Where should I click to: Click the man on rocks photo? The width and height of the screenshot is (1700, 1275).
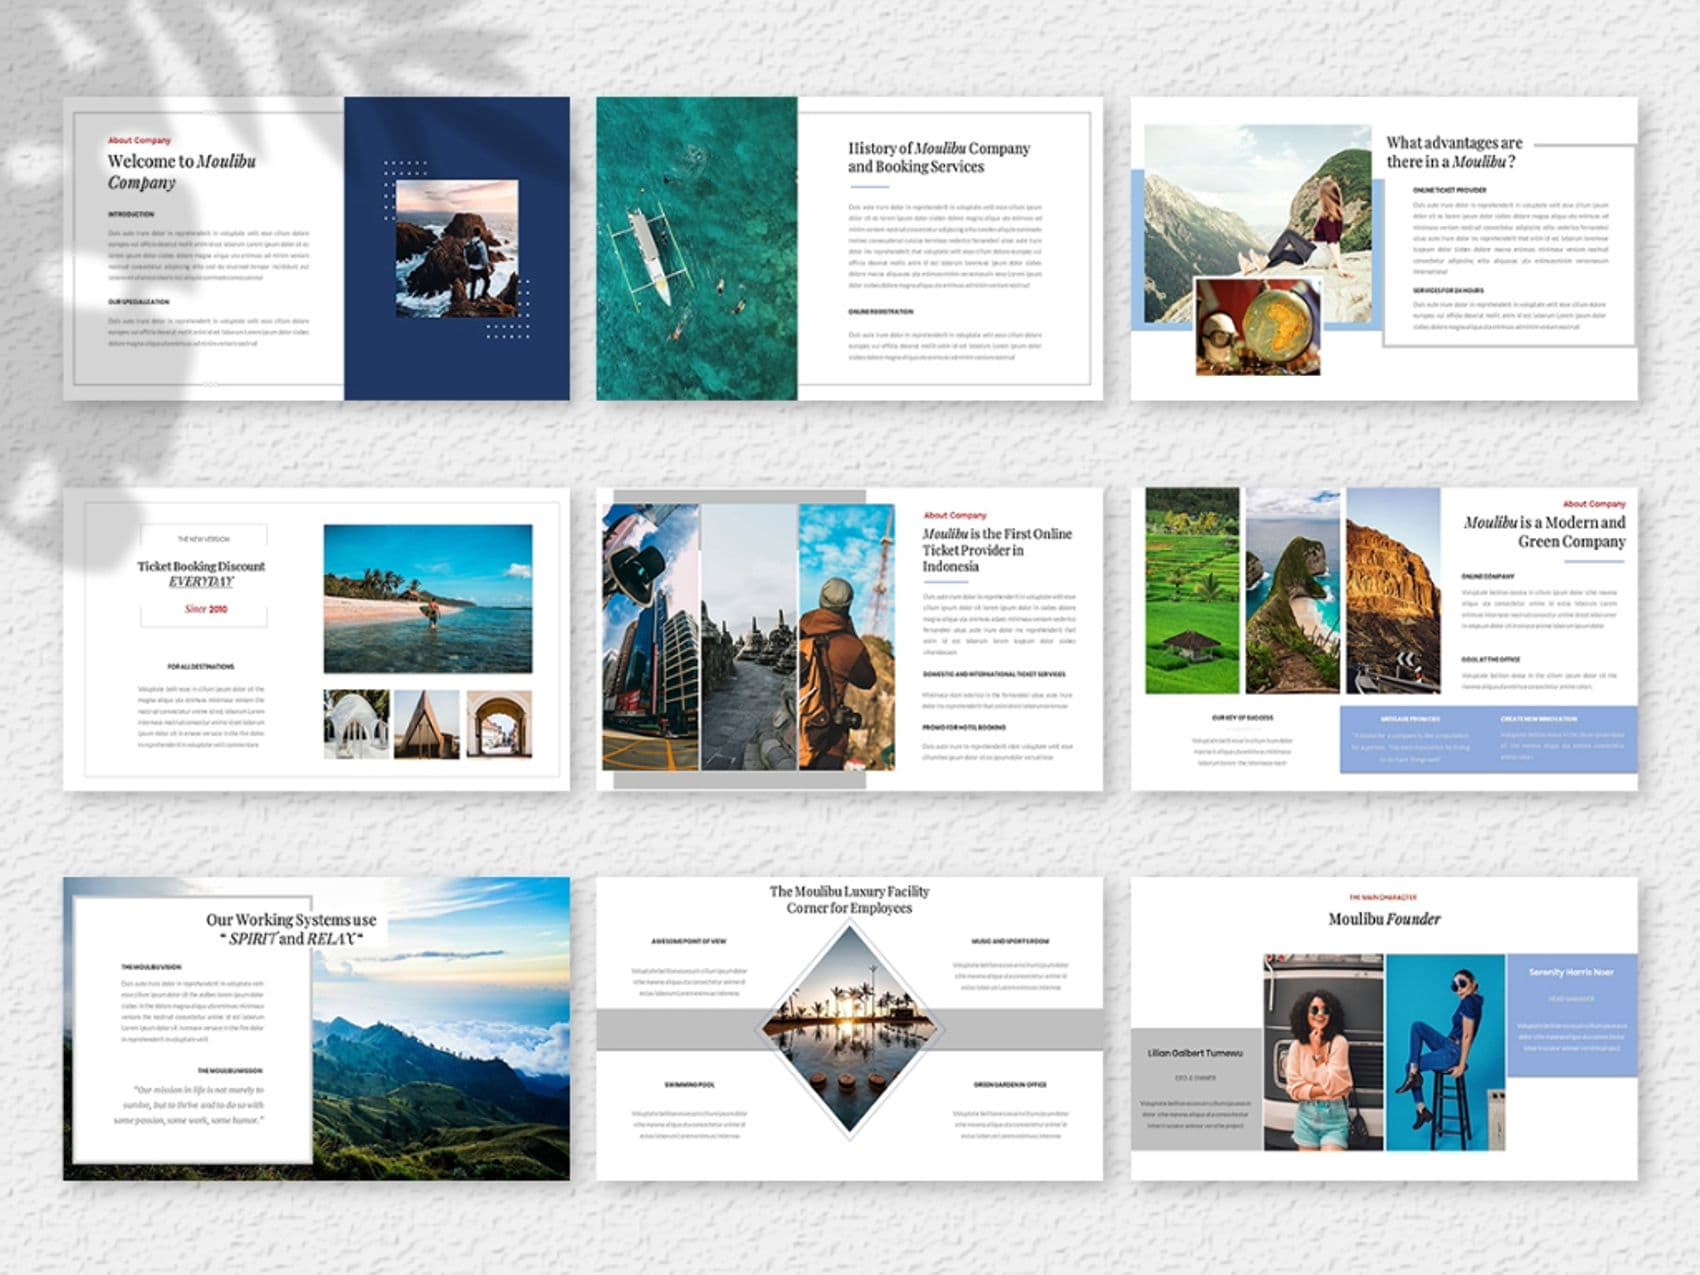tap(457, 249)
